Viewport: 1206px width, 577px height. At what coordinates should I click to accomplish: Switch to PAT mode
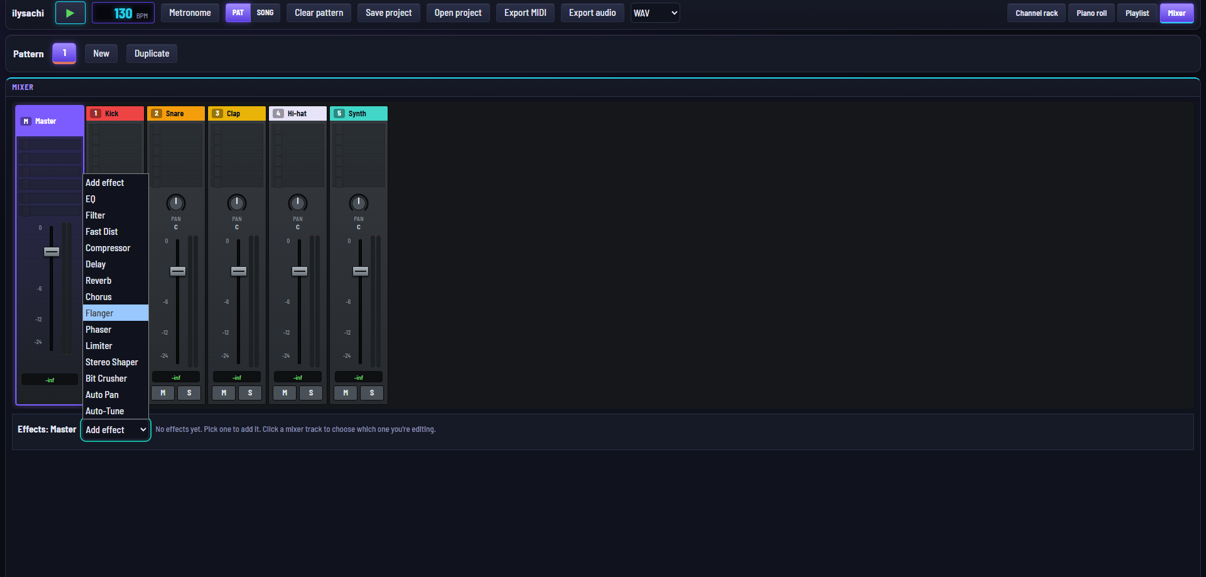[238, 13]
